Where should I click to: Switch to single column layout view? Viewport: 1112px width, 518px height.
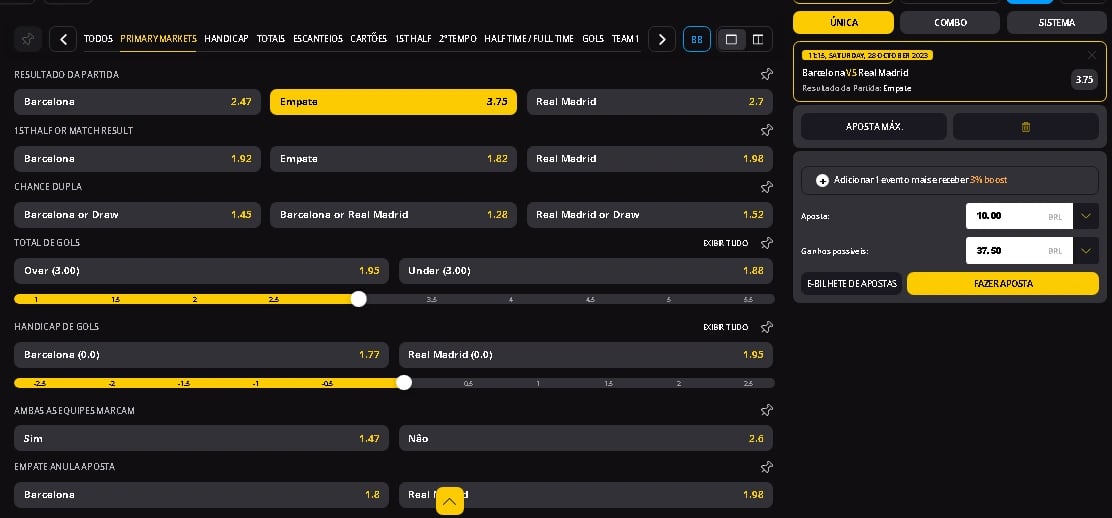[x=731, y=39]
